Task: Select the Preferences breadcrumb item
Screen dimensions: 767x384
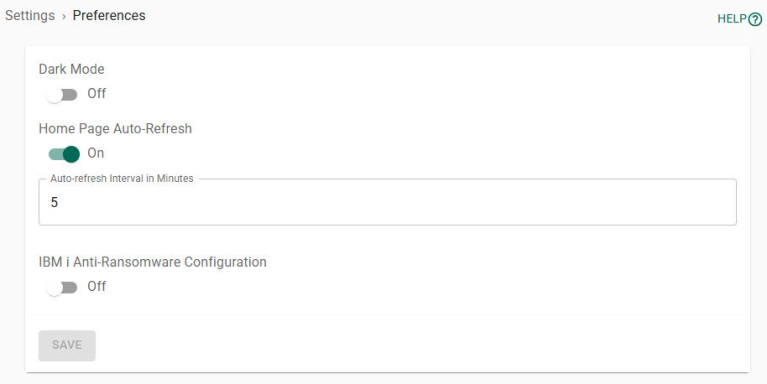Action: (x=109, y=16)
